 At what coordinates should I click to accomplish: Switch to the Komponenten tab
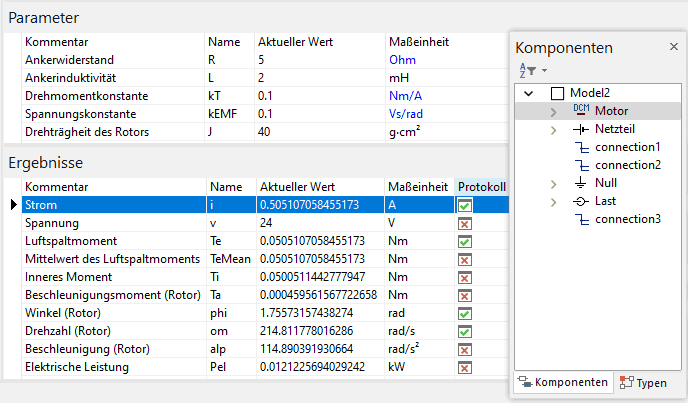click(563, 383)
